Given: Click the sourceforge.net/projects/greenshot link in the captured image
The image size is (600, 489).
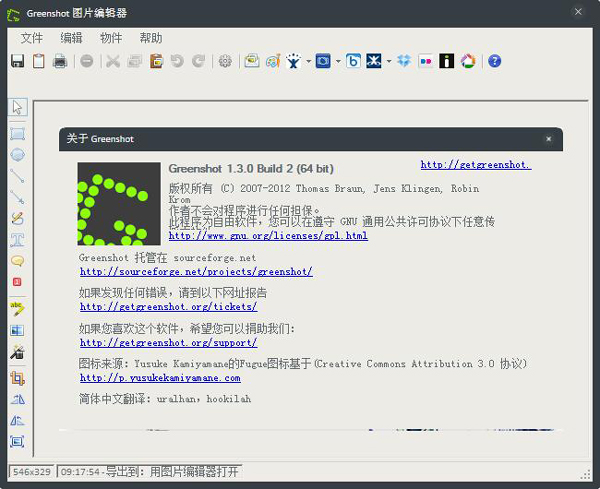Looking at the screenshot, I should (196, 272).
